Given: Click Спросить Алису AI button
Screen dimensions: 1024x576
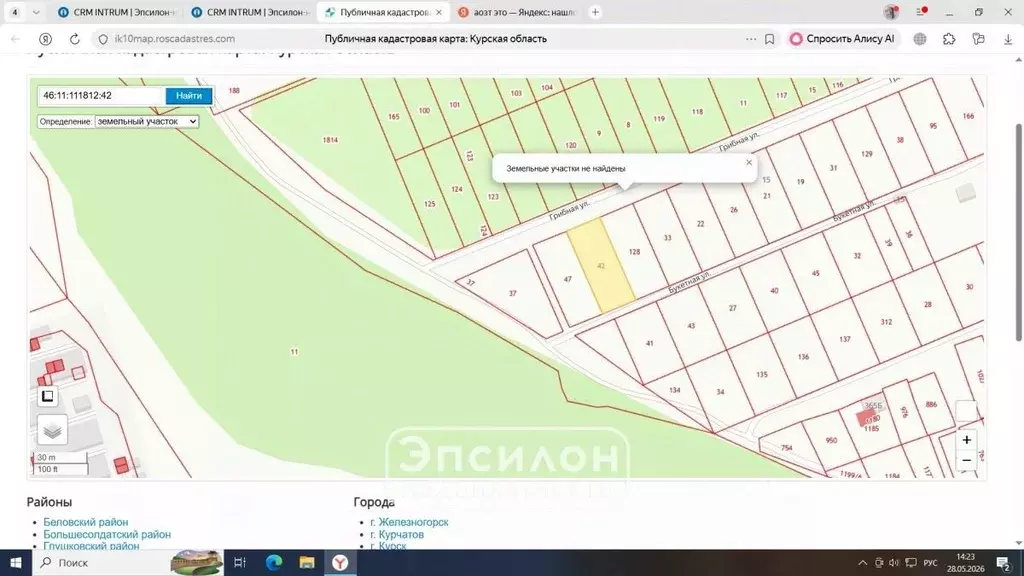Looking at the screenshot, I should 842,39.
